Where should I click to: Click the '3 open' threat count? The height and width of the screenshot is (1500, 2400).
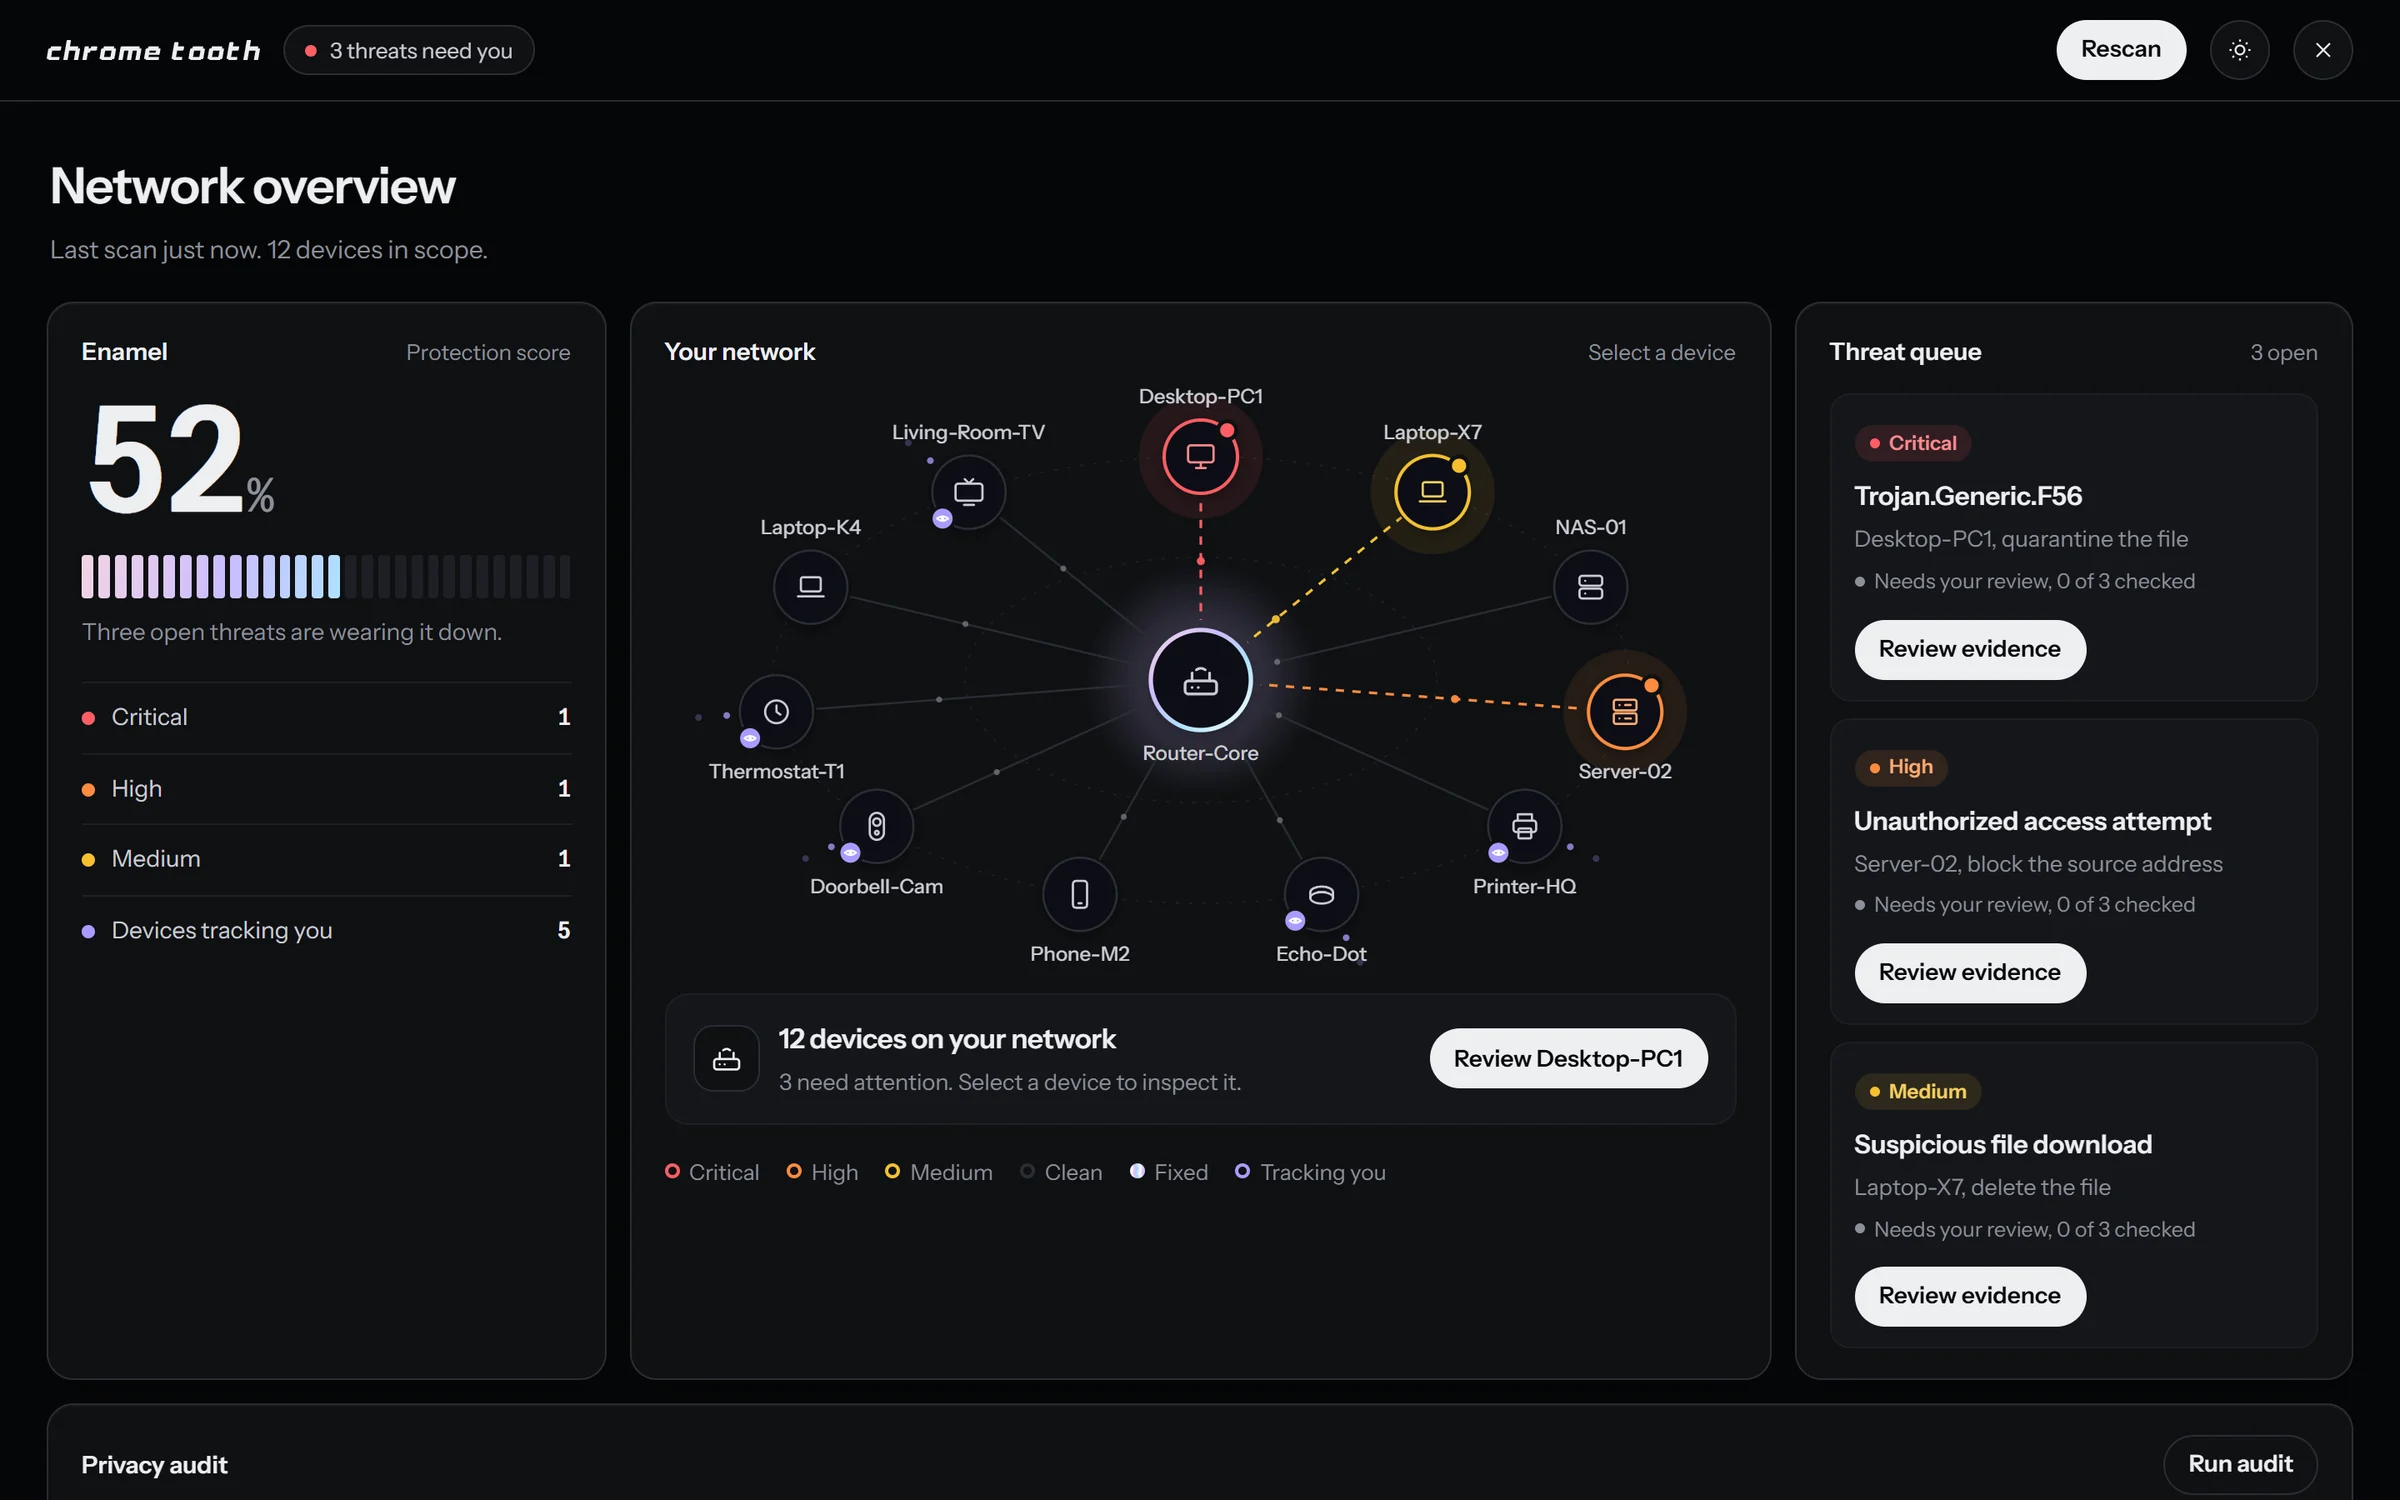tap(2283, 353)
